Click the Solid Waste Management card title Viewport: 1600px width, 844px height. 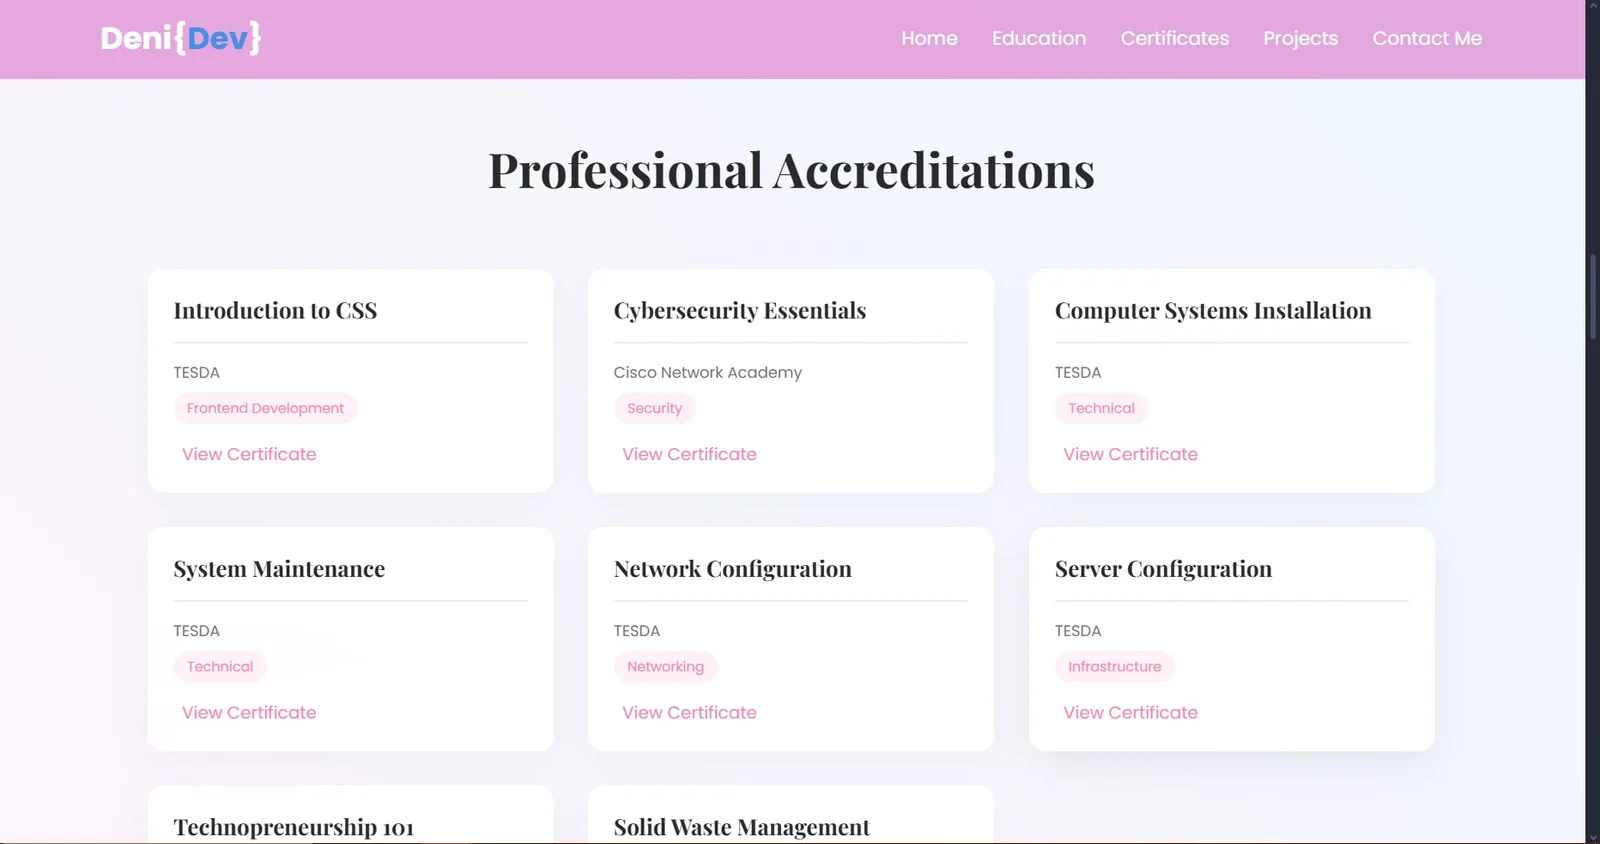pyautogui.click(x=742, y=828)
